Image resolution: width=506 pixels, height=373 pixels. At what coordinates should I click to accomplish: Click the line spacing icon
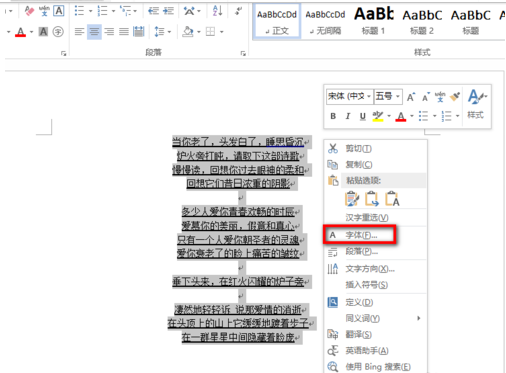click(x=159, y=32)
